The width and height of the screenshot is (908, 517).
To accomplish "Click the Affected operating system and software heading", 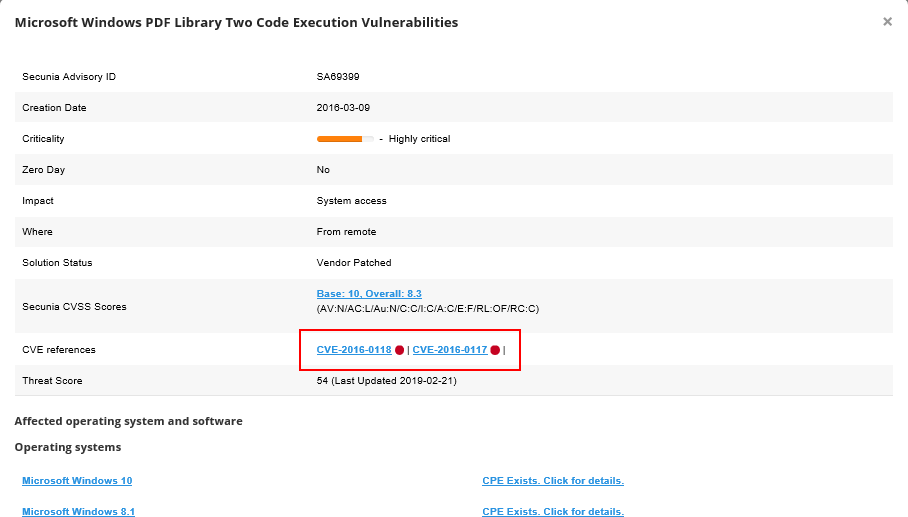I will click(128, 421).
